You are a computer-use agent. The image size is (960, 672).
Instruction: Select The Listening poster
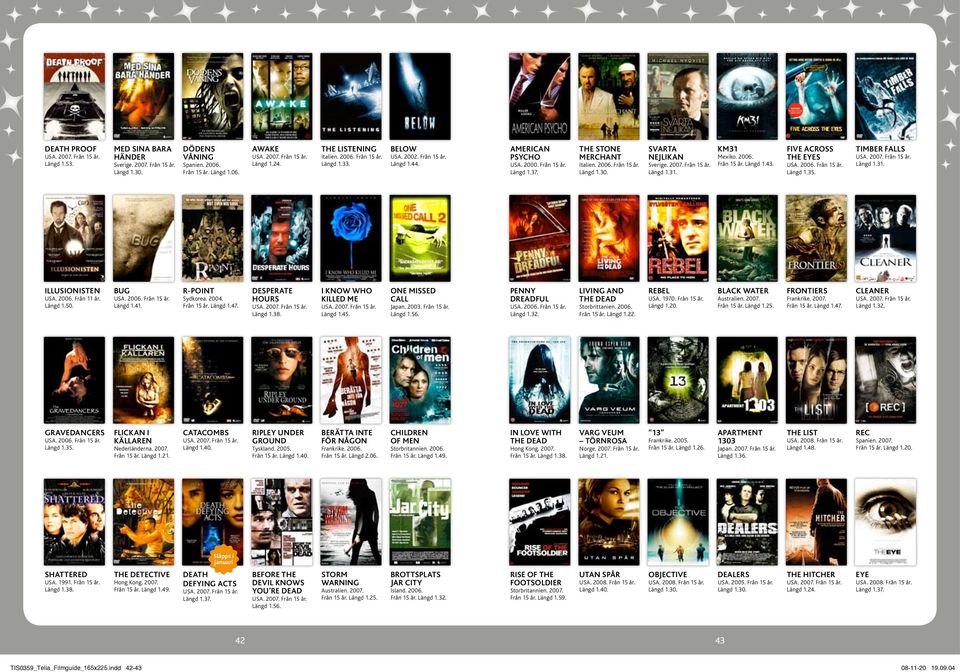351,96
